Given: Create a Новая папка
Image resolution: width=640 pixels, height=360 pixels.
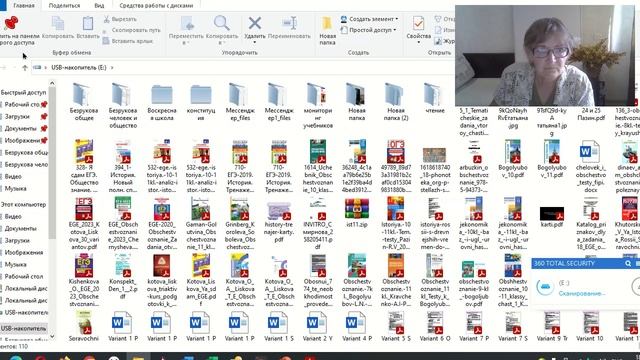Looking at the screenshot, I should [327, 30].
